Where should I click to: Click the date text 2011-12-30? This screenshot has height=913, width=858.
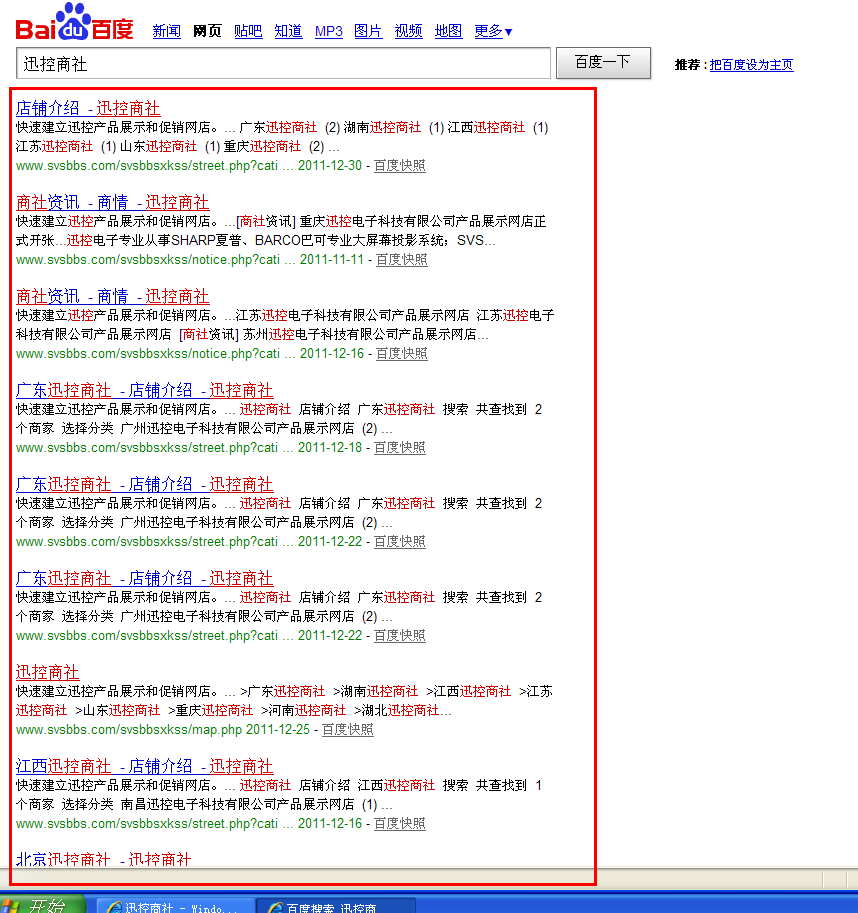[x=330, y=165]
